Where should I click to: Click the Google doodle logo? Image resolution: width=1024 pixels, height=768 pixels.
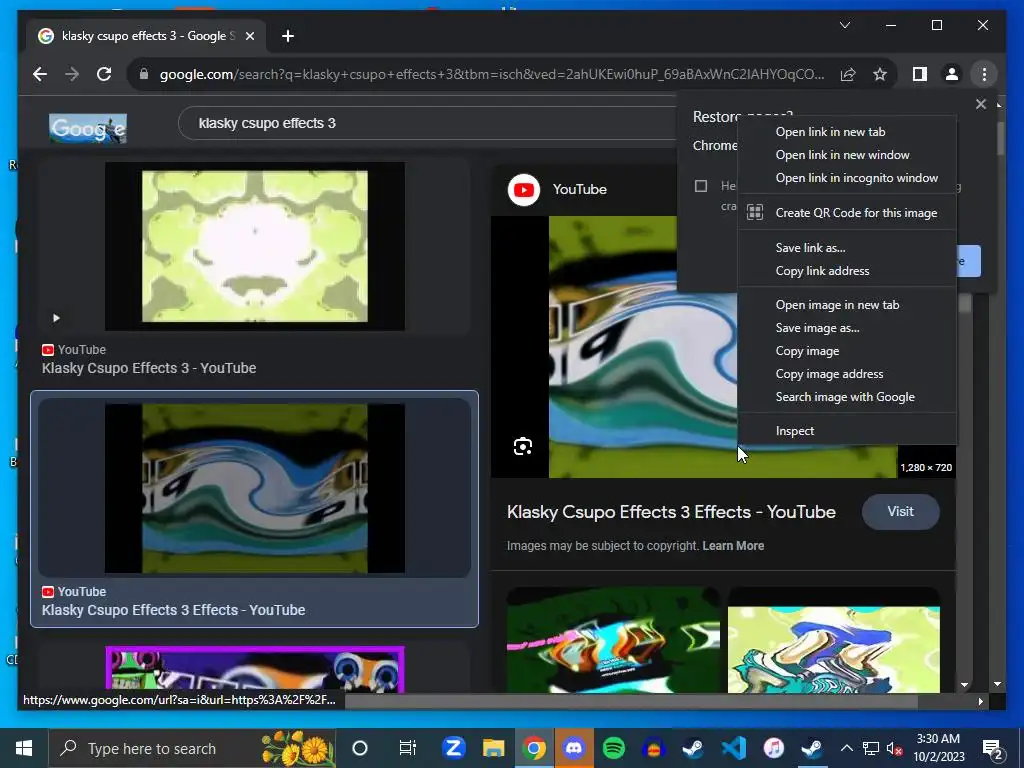(88, 129)
